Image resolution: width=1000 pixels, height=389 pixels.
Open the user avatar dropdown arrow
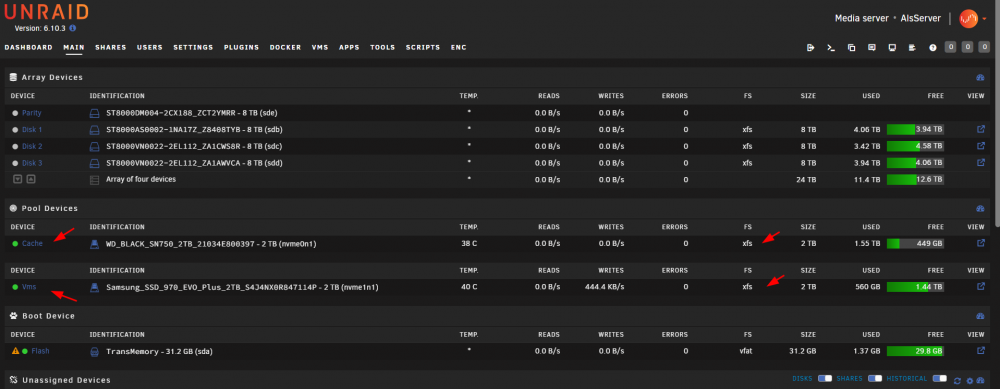(x=984, y=19)
